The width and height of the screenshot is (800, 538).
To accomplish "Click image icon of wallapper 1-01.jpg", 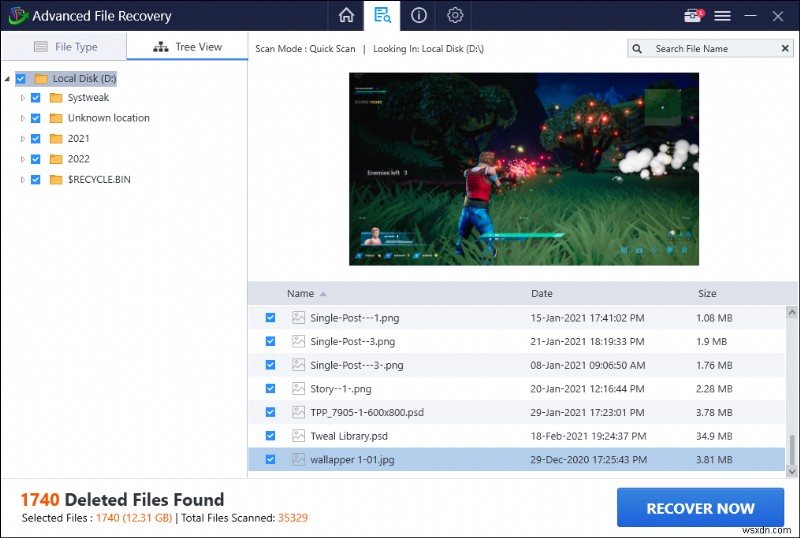I will click(298, 459).
